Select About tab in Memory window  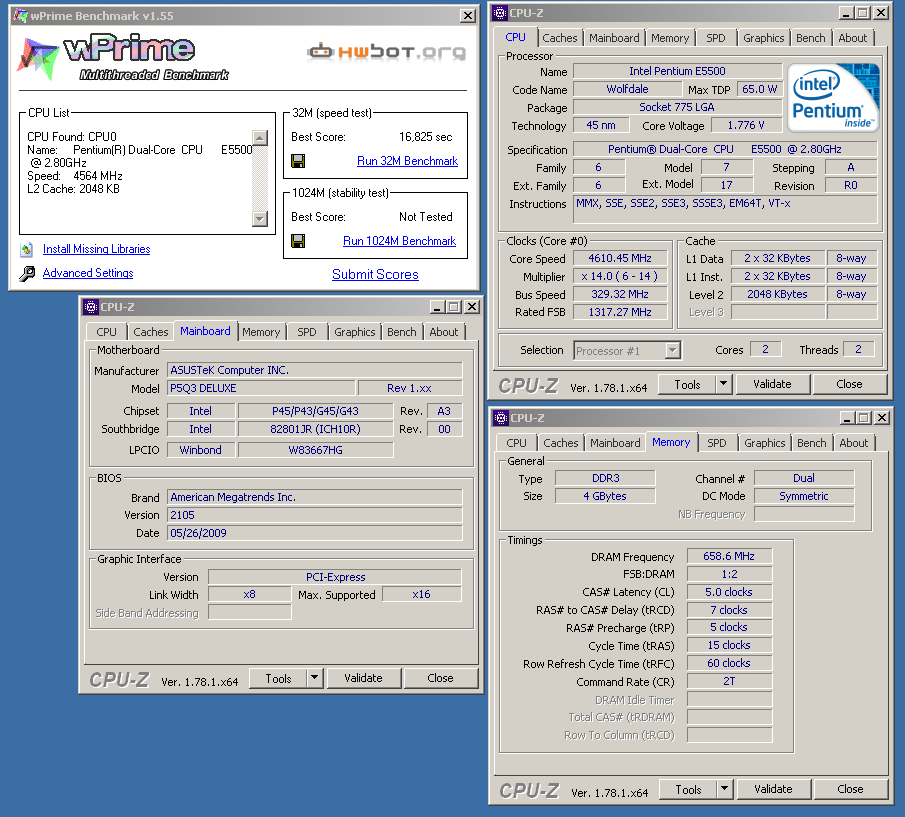pos(854,443)
